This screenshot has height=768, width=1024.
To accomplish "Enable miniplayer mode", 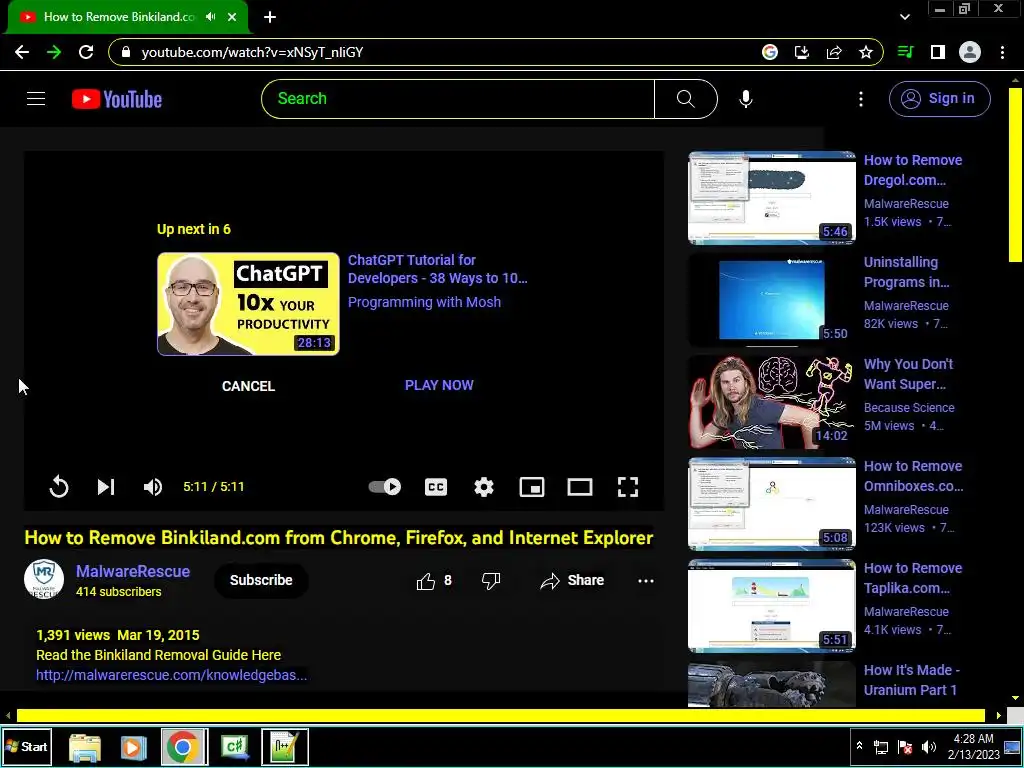I will [x=532, y=487].
